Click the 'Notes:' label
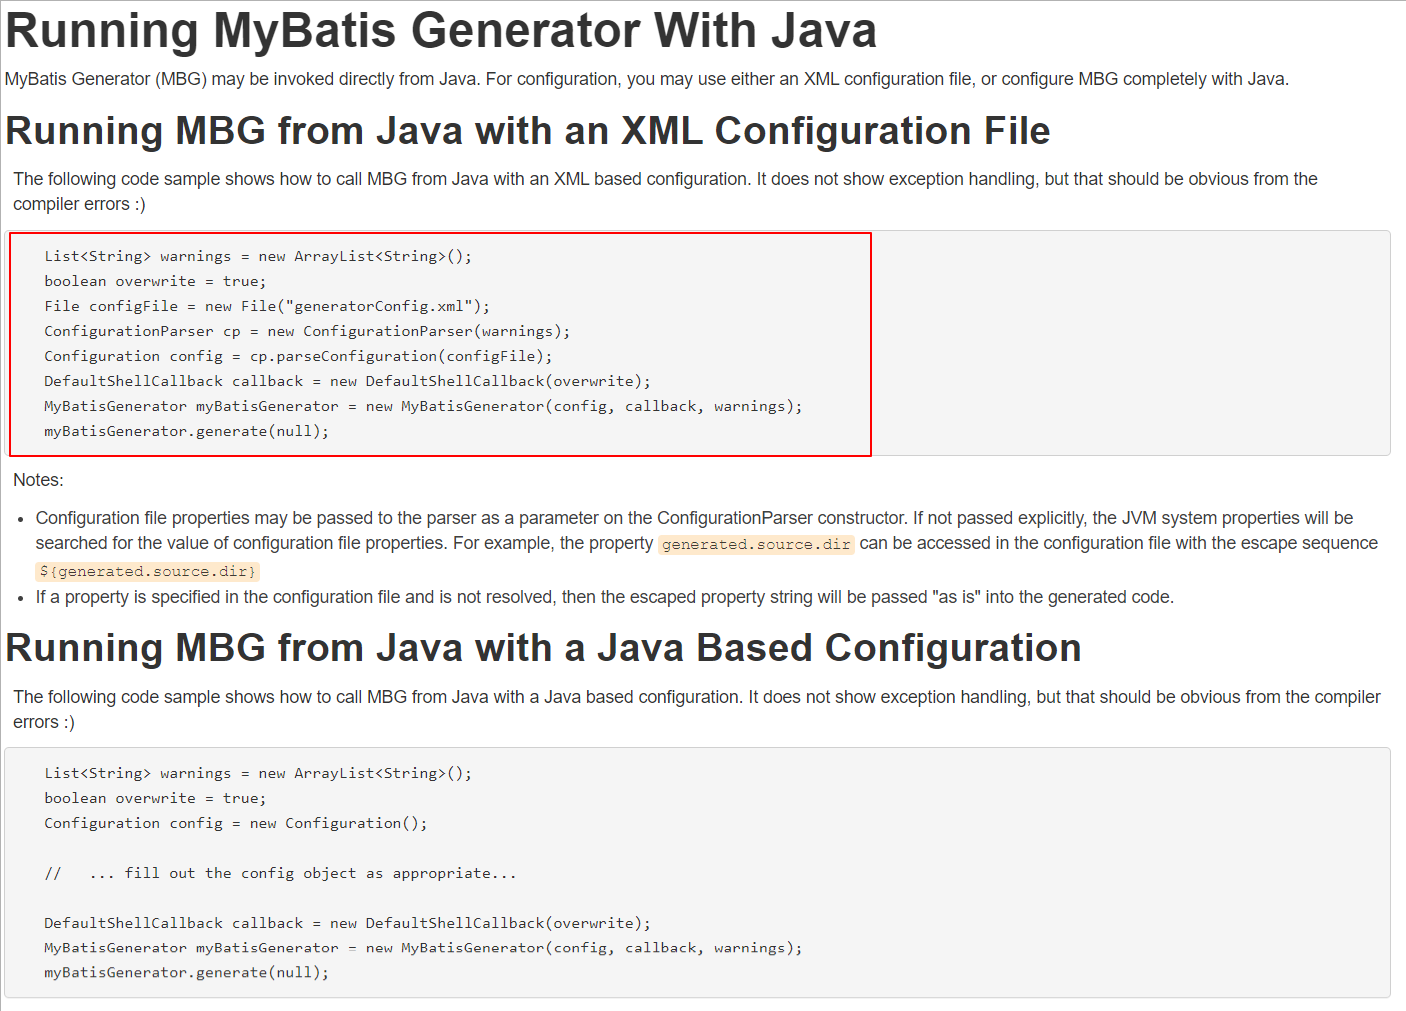 [x=38, y=480]
